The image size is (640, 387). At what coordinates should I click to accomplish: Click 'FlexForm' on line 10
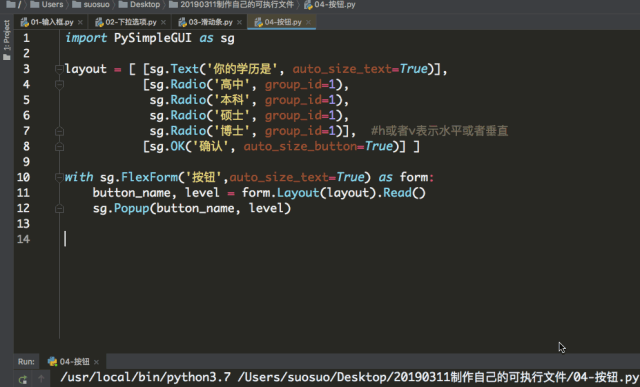[x=149, y=177]
